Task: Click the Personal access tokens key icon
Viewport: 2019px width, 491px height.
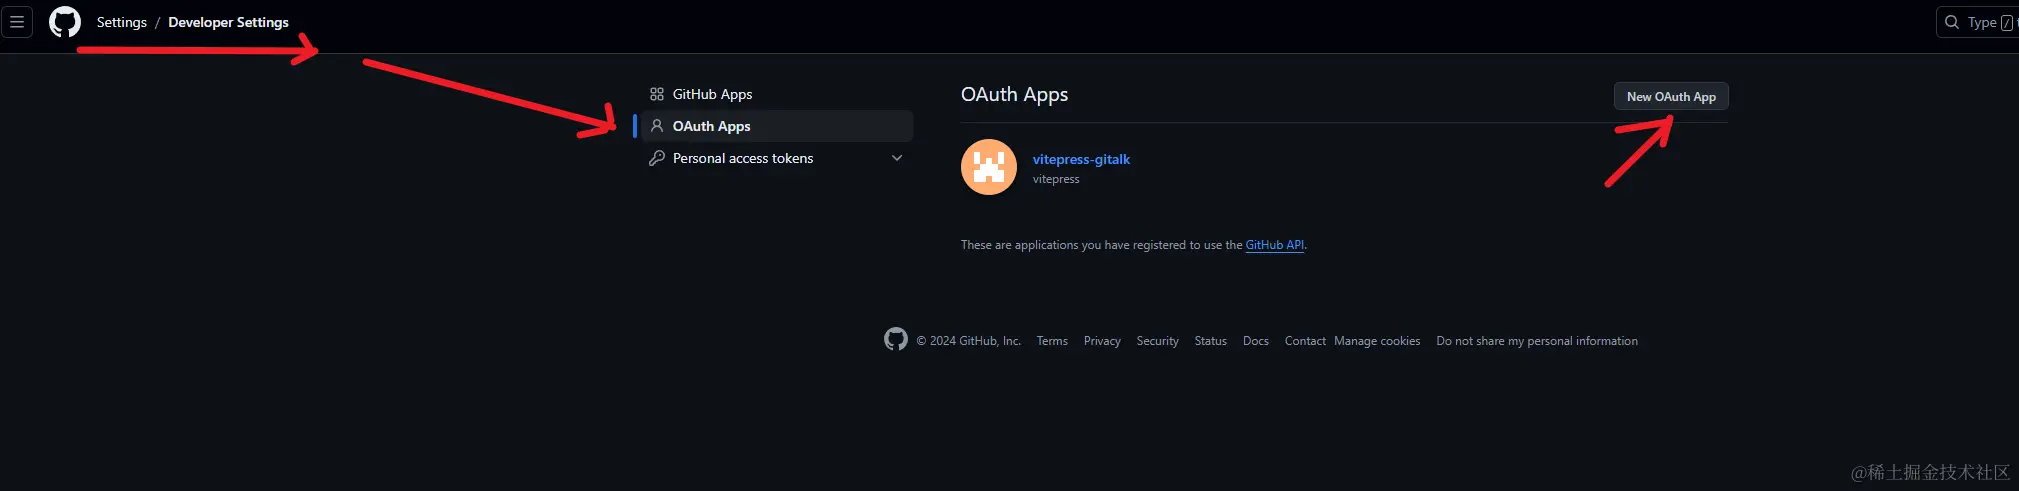Action: coord(657,158)
